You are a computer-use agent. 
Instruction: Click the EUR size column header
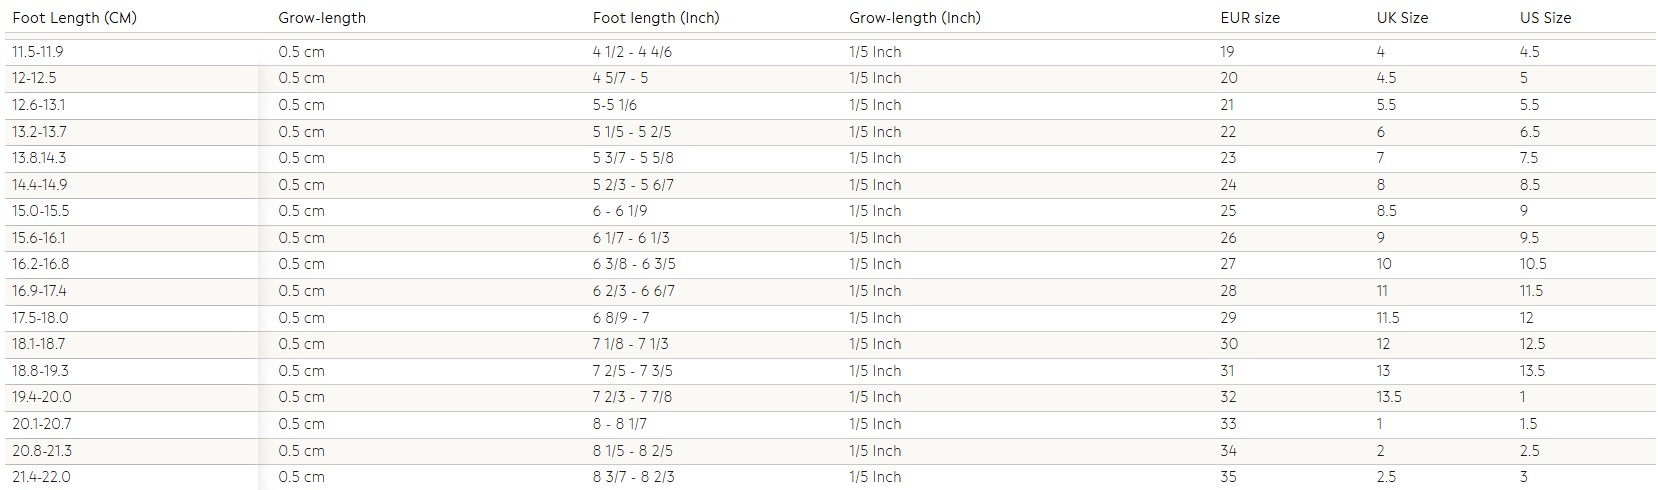coord(1250,18)
